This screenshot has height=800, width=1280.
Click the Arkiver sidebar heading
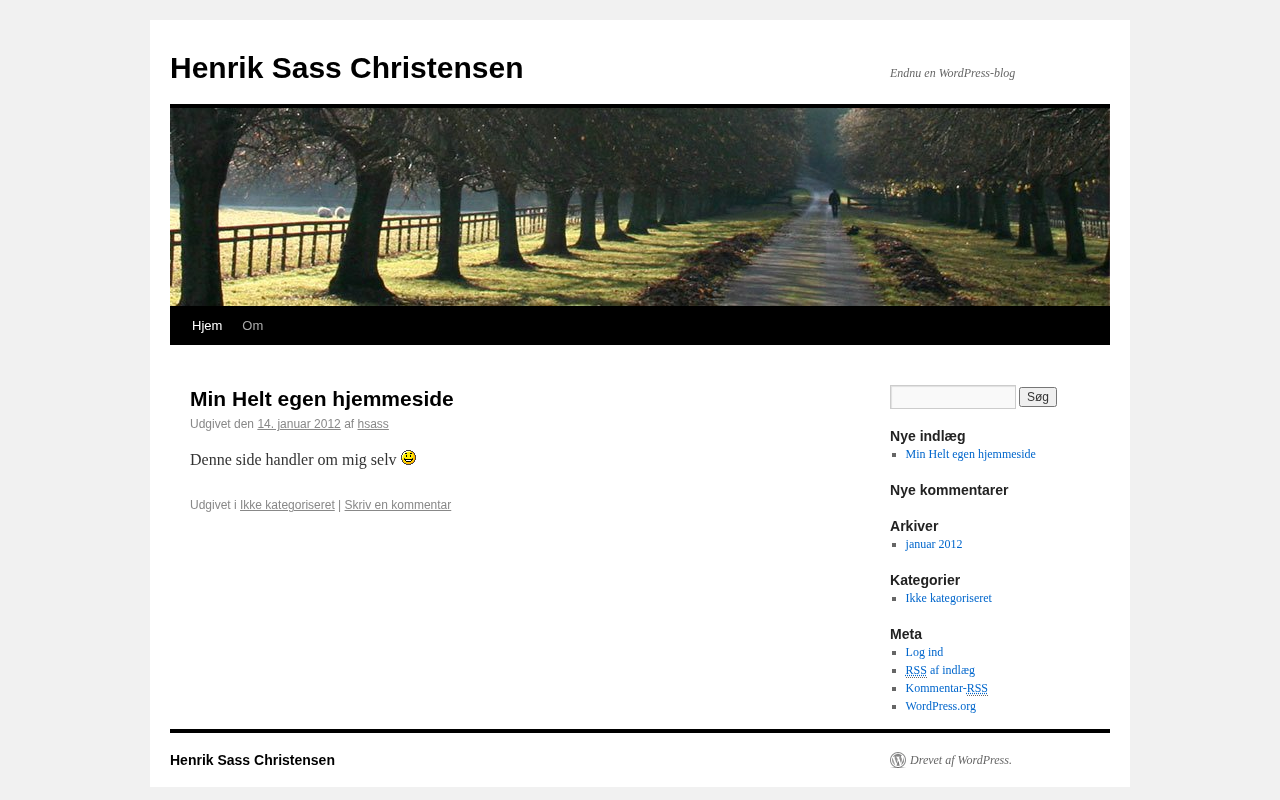[914, 526]
